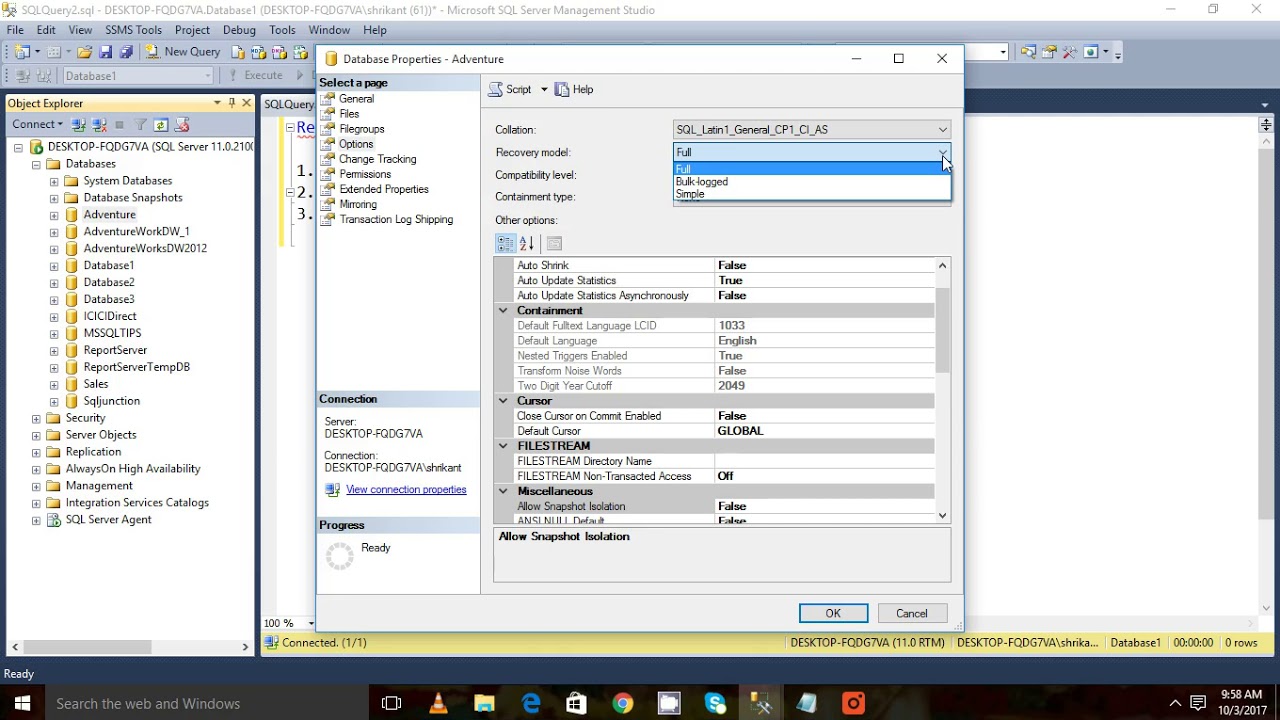Image resolution: width=1280 pixels, height=720 pixels.
Task: Click the Save All icon
Action: tap(126, 51)
